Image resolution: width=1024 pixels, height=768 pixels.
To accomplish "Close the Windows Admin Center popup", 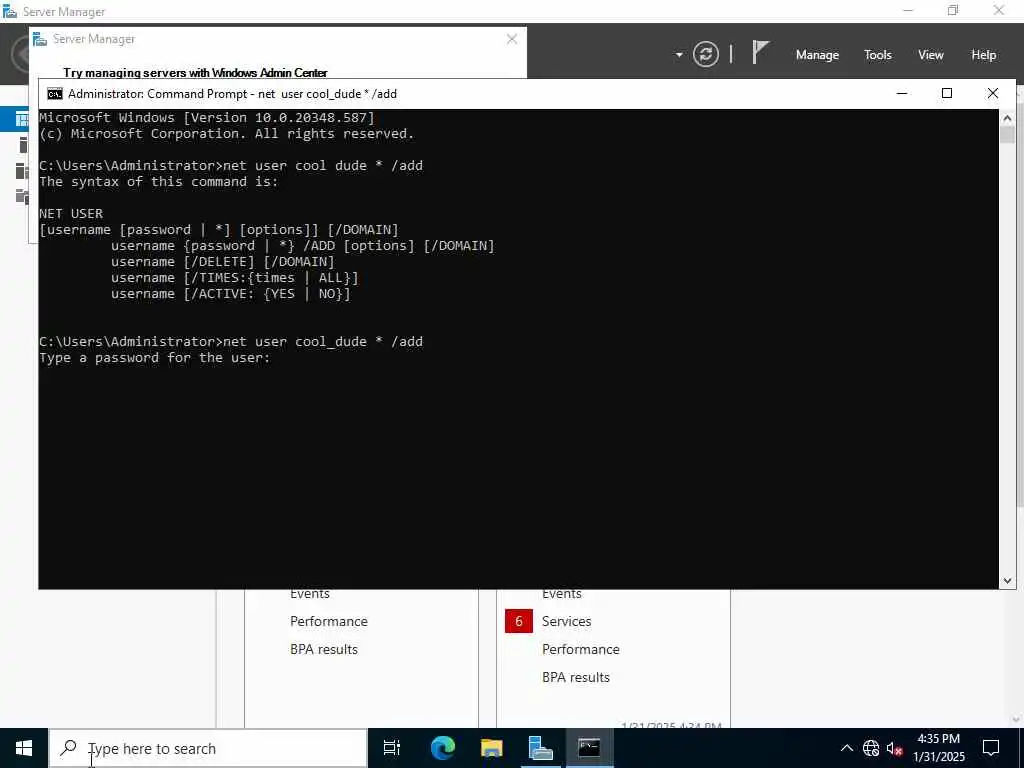I will pos(512,39).
